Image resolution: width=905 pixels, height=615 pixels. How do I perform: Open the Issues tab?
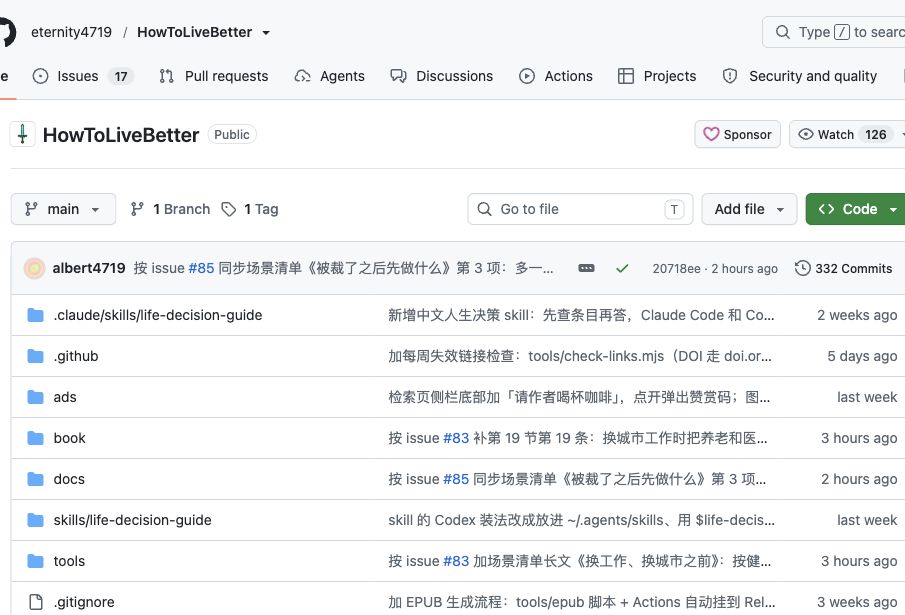pos(83,76)
